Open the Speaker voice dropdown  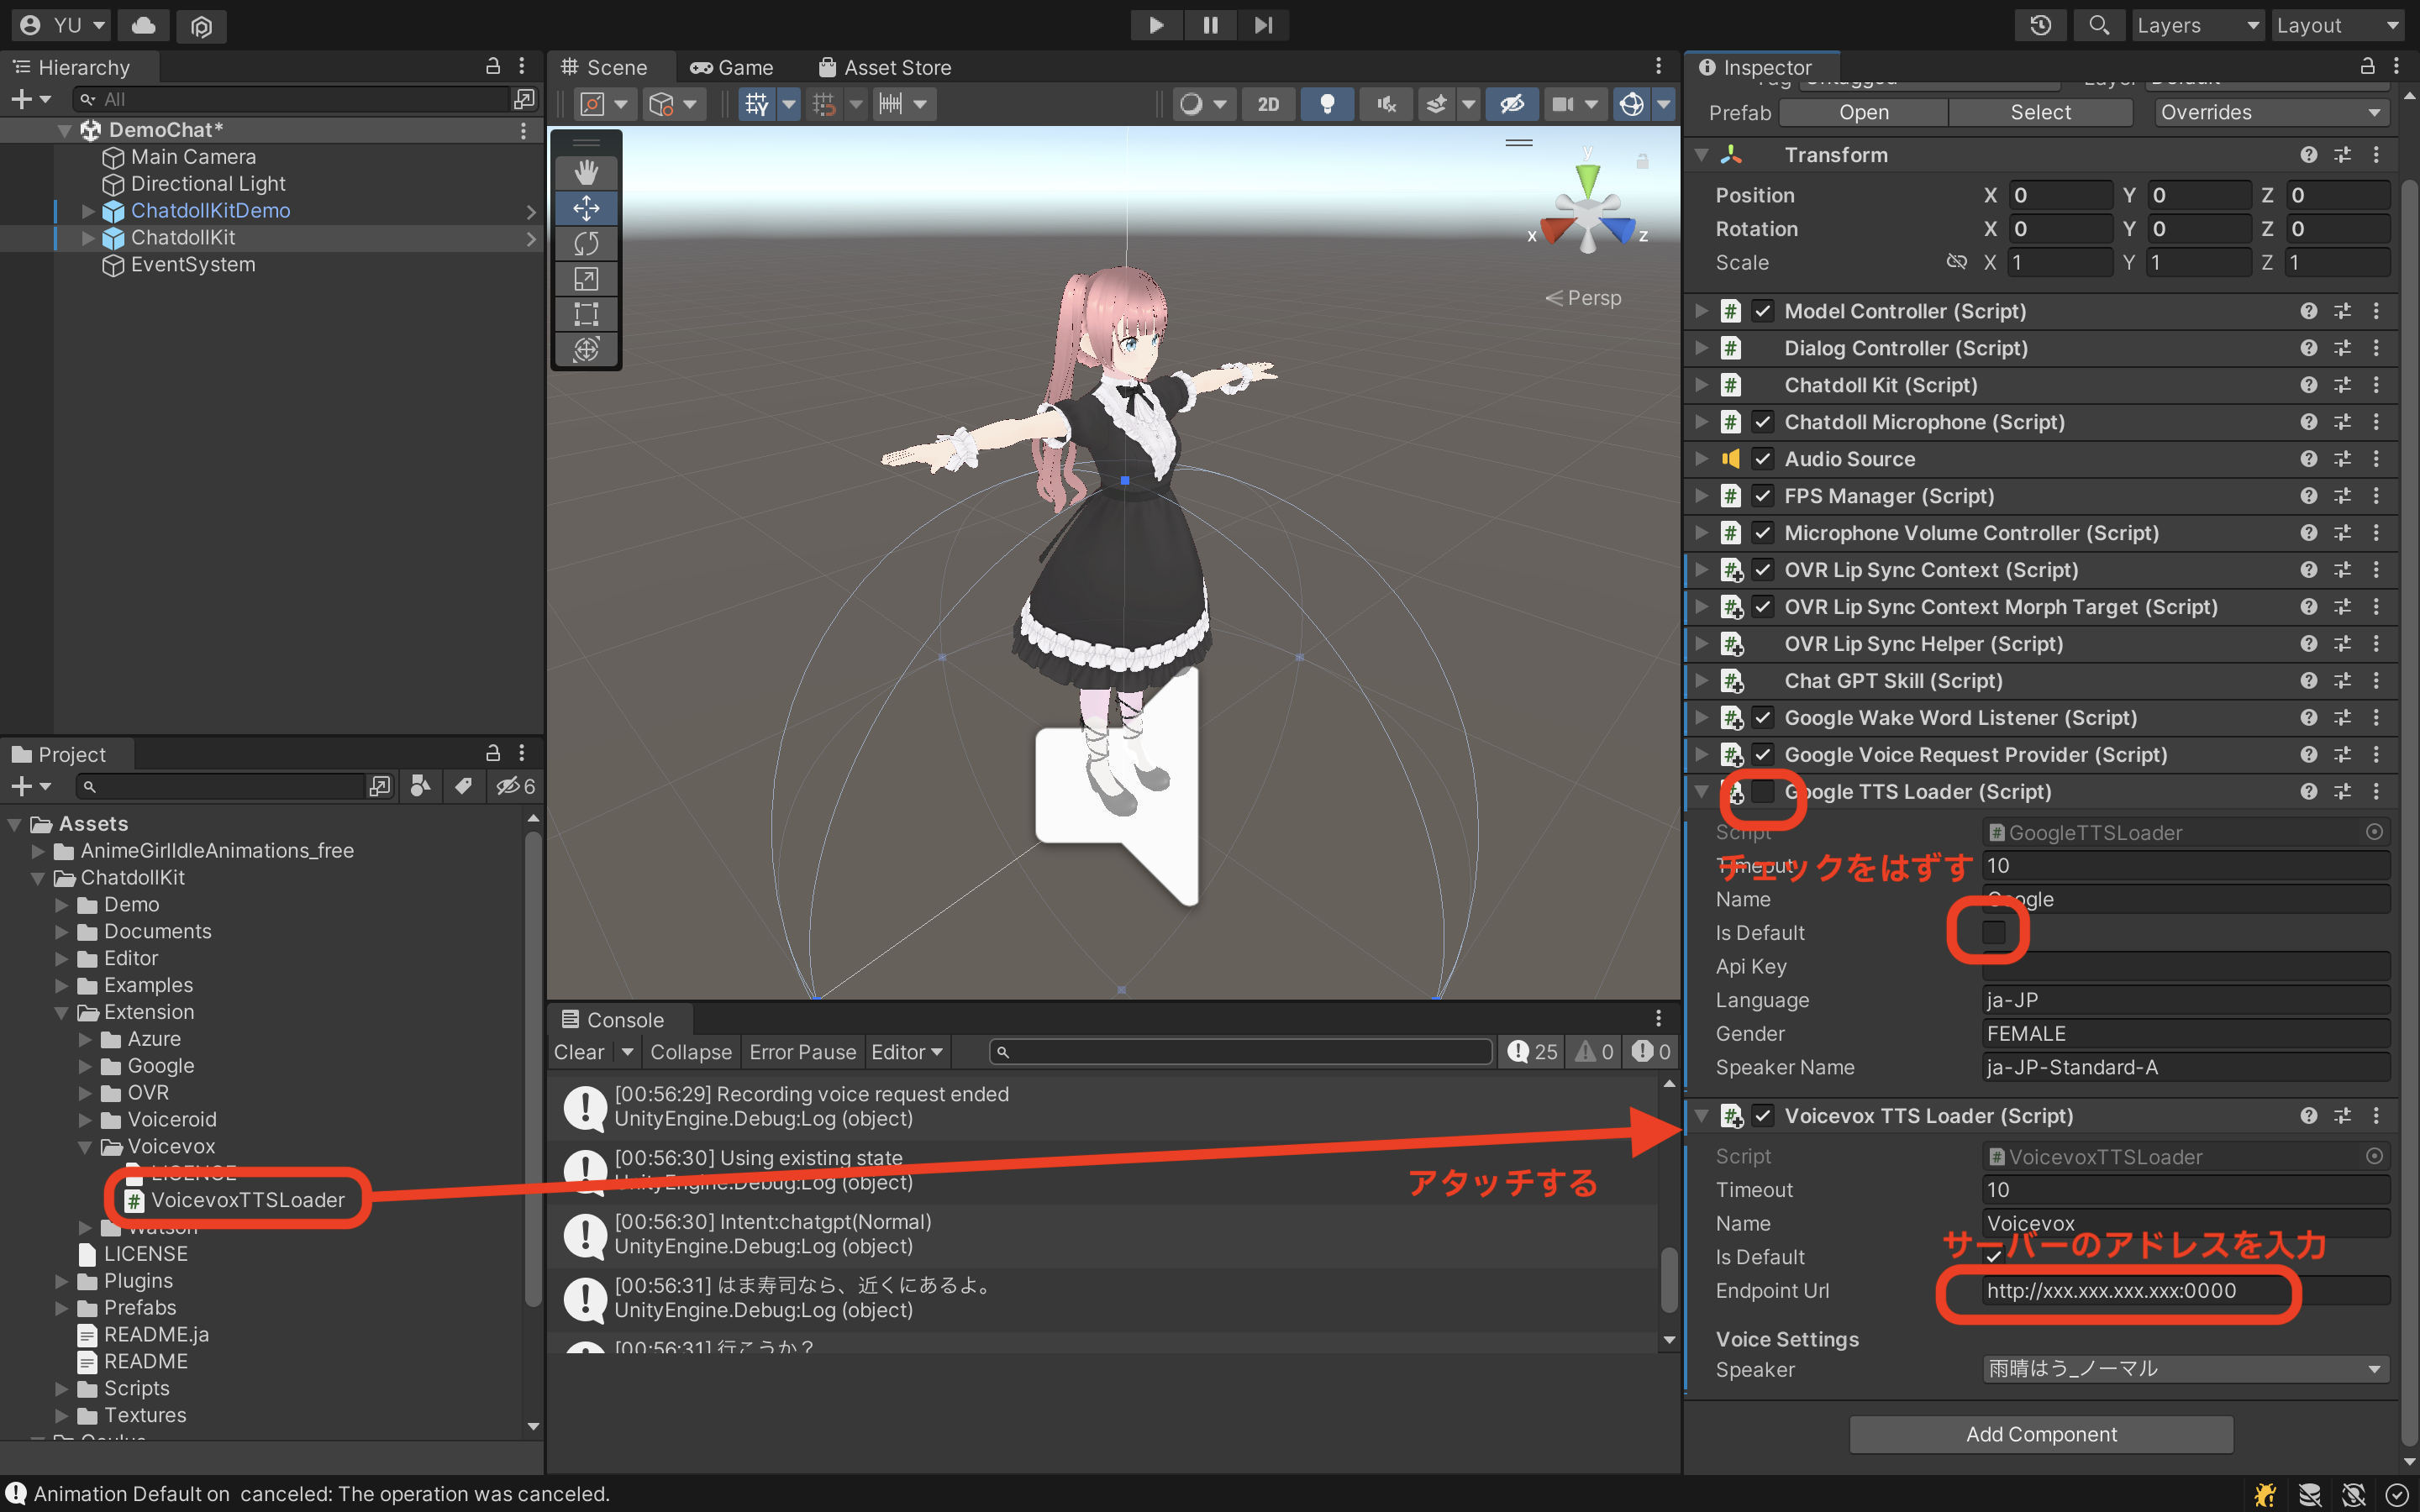click(2185, 1369)
